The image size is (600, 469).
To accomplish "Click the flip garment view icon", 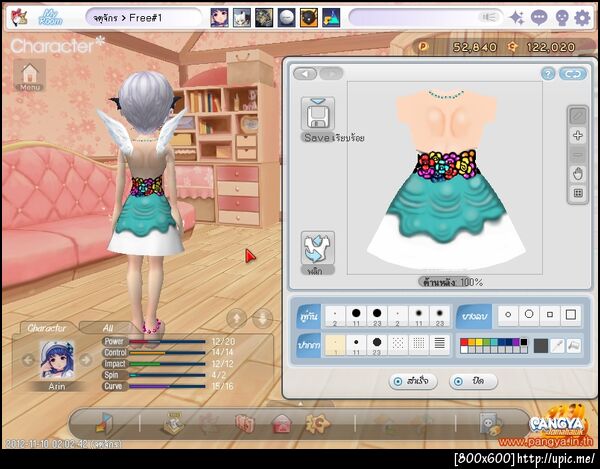I will (318, 248).
